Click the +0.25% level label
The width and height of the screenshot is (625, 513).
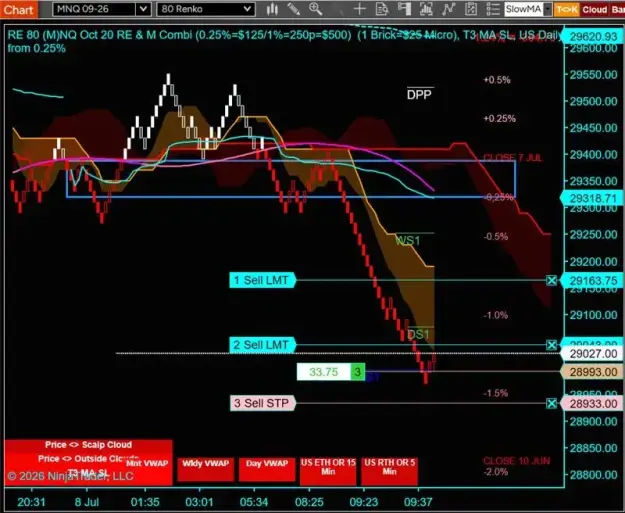(499, 118)
